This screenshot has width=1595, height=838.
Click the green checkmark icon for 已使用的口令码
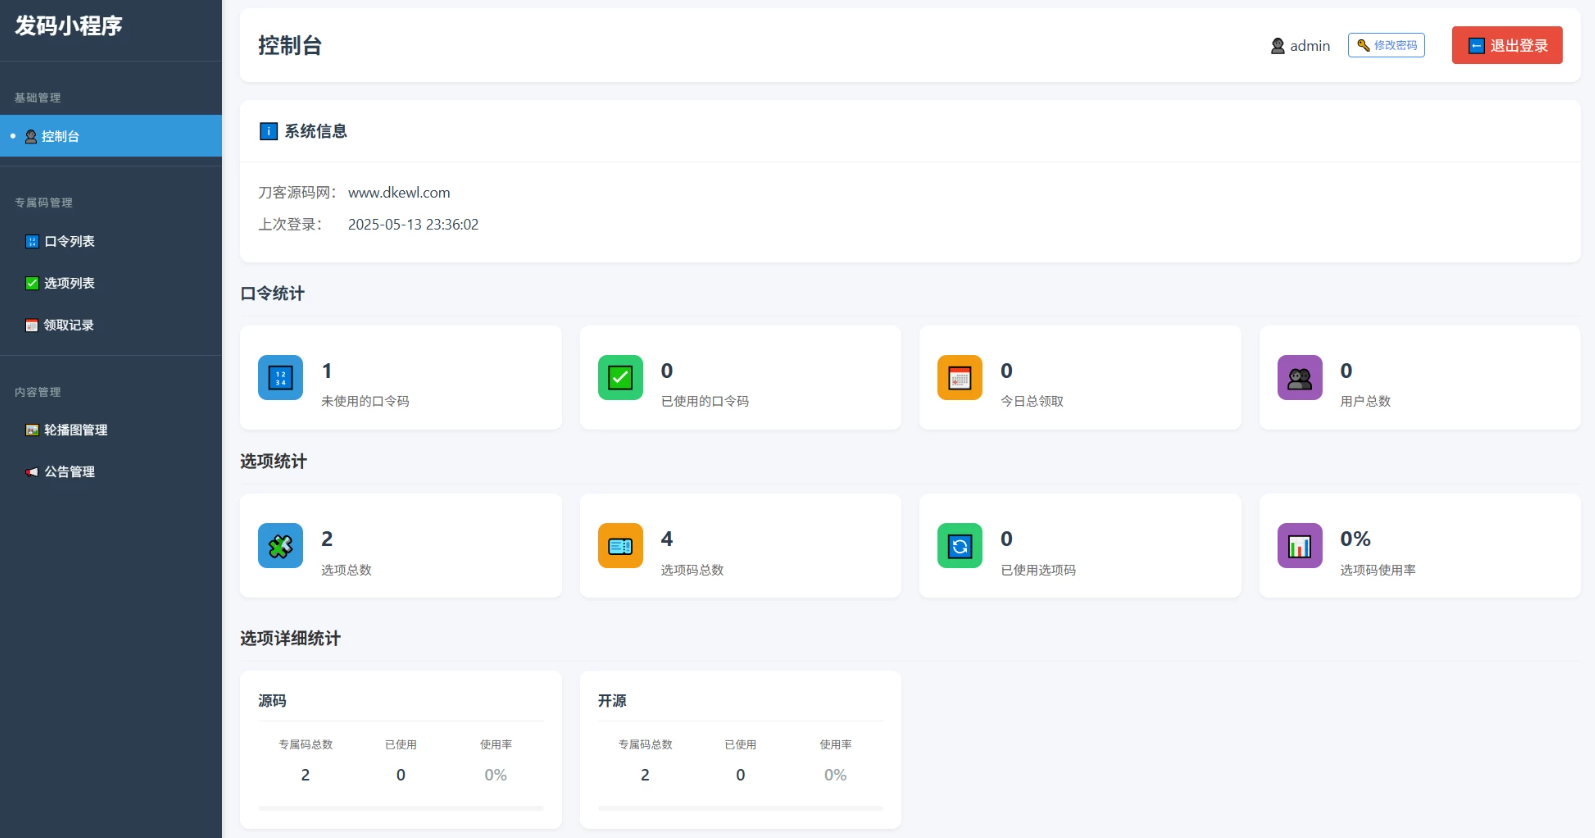[x=620, y=377]
